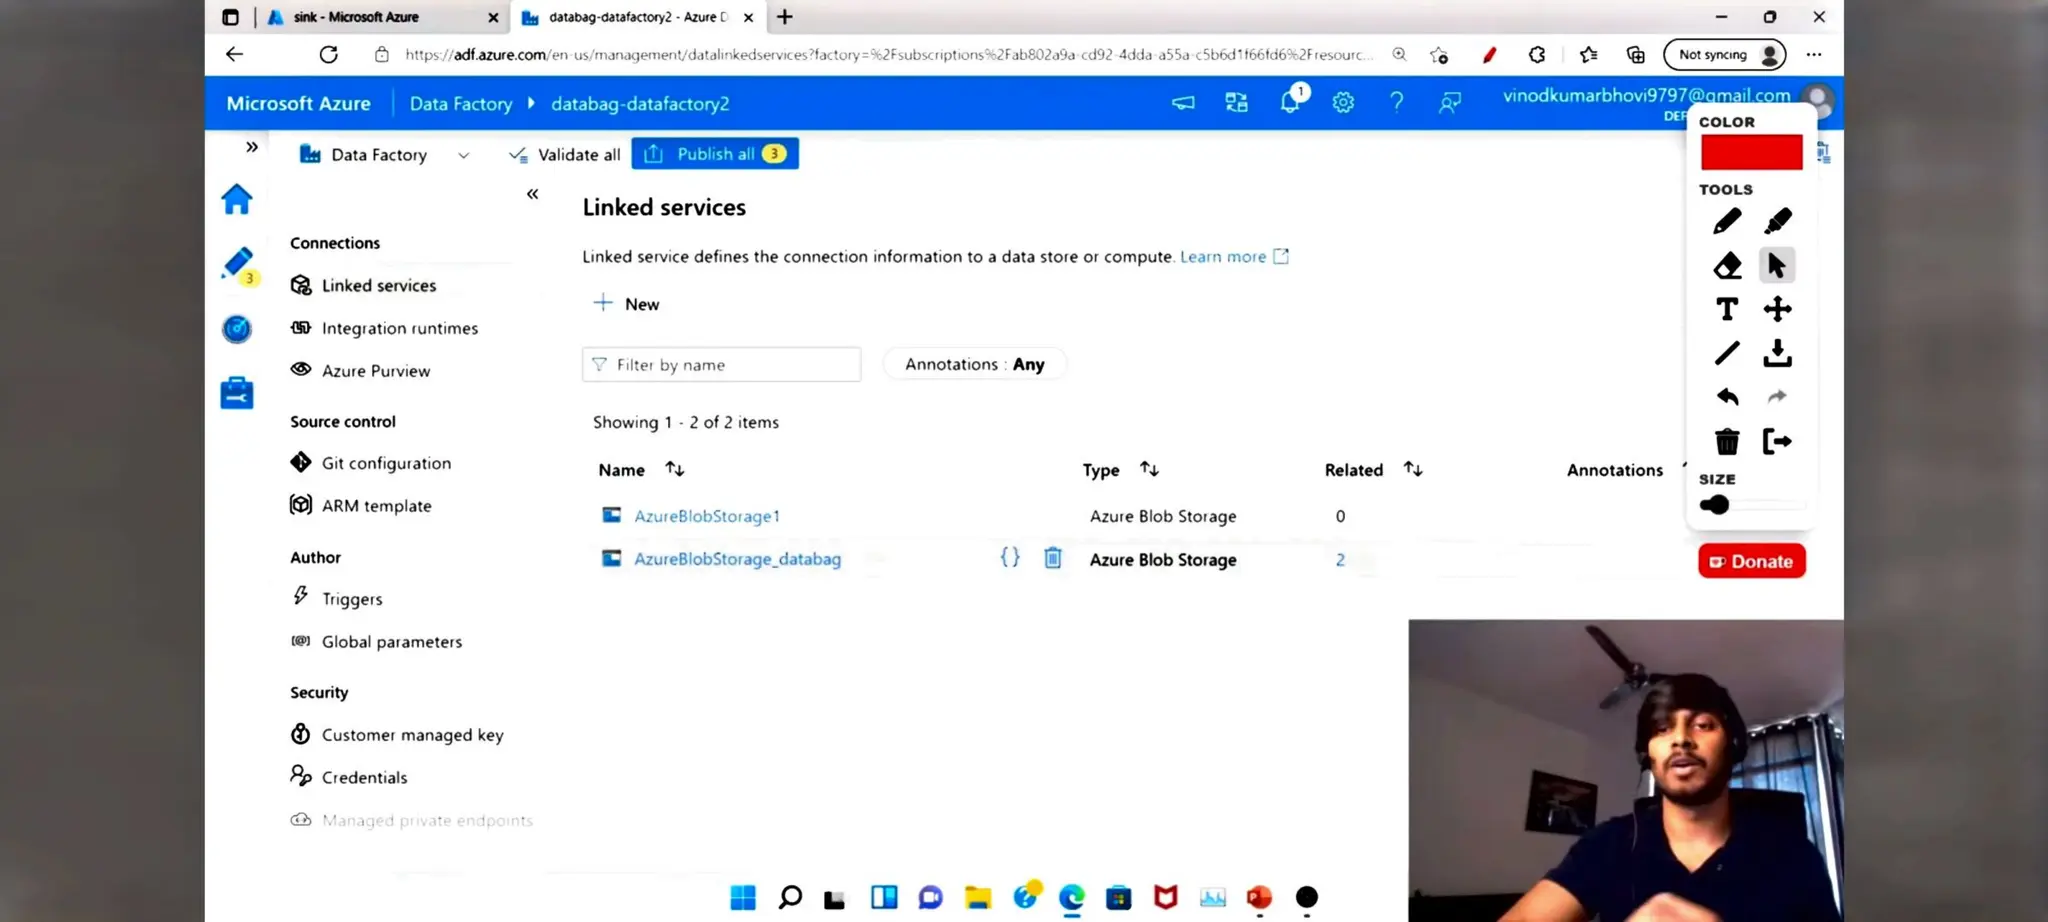Sort by Type column arrows

coord(1149,469)
